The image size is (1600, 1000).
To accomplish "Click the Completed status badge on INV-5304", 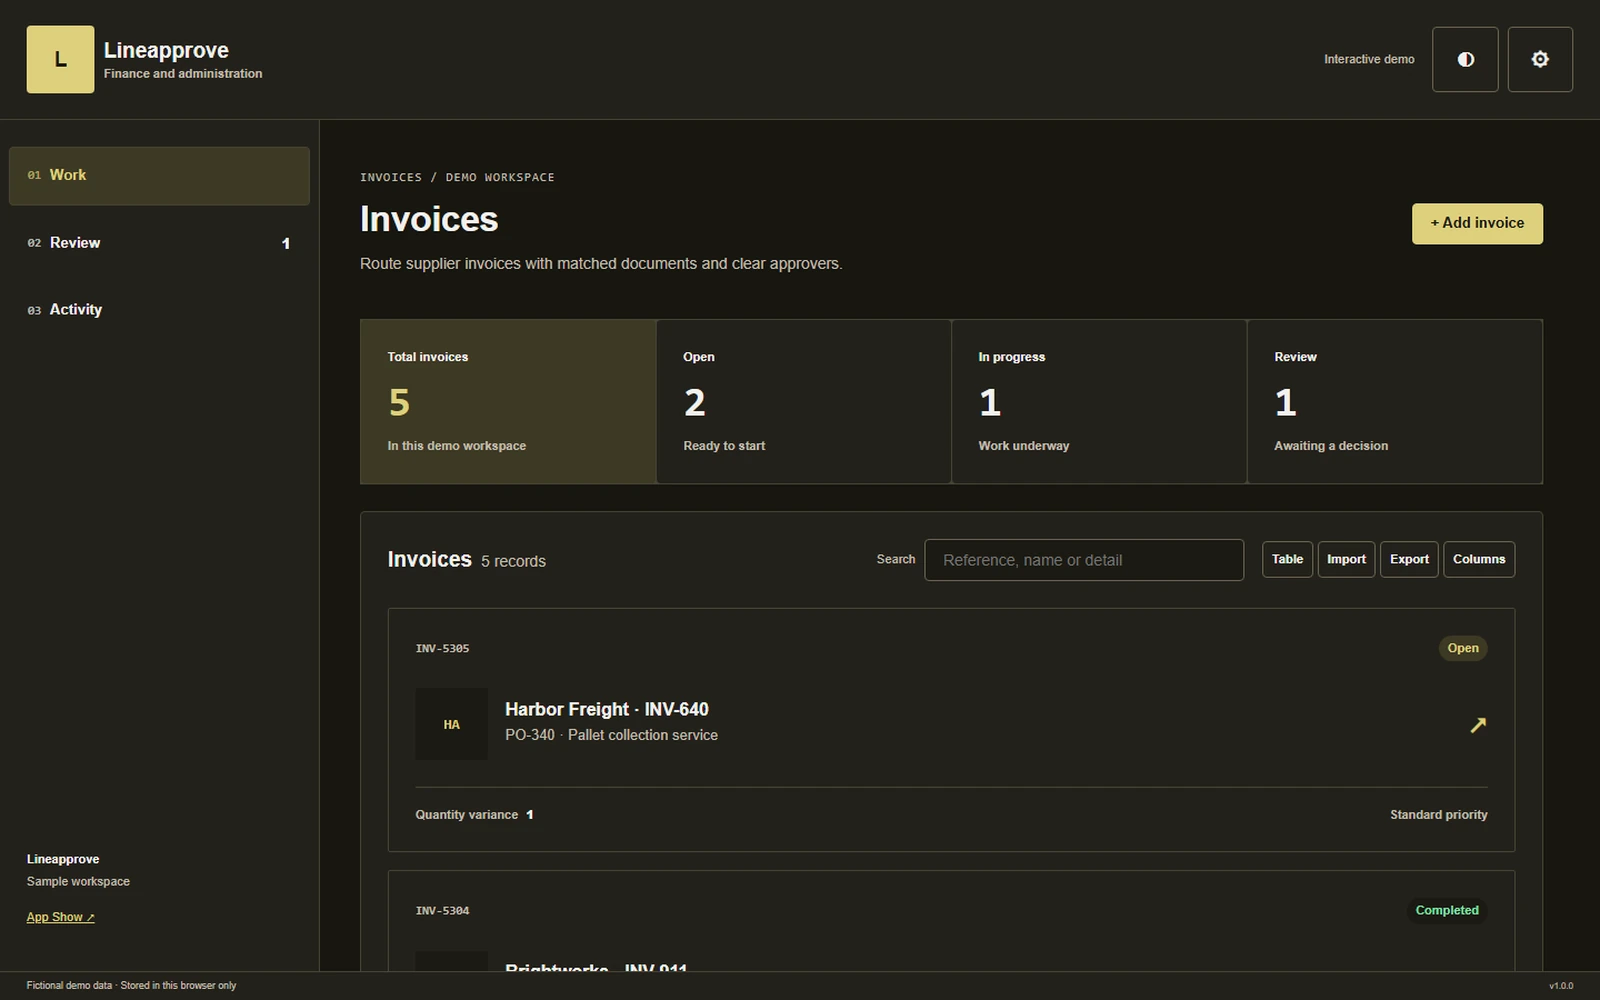I will (x=1447, y=910).
